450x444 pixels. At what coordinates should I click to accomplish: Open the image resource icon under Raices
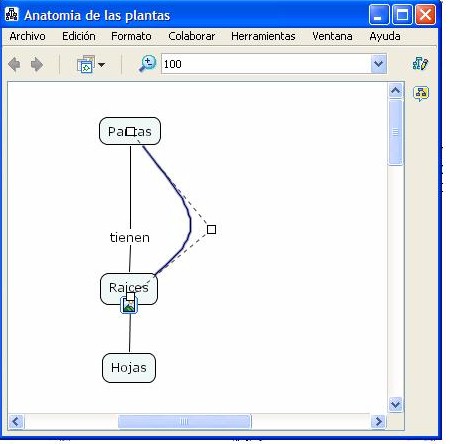pyautogui.click(x=129, y=305)
